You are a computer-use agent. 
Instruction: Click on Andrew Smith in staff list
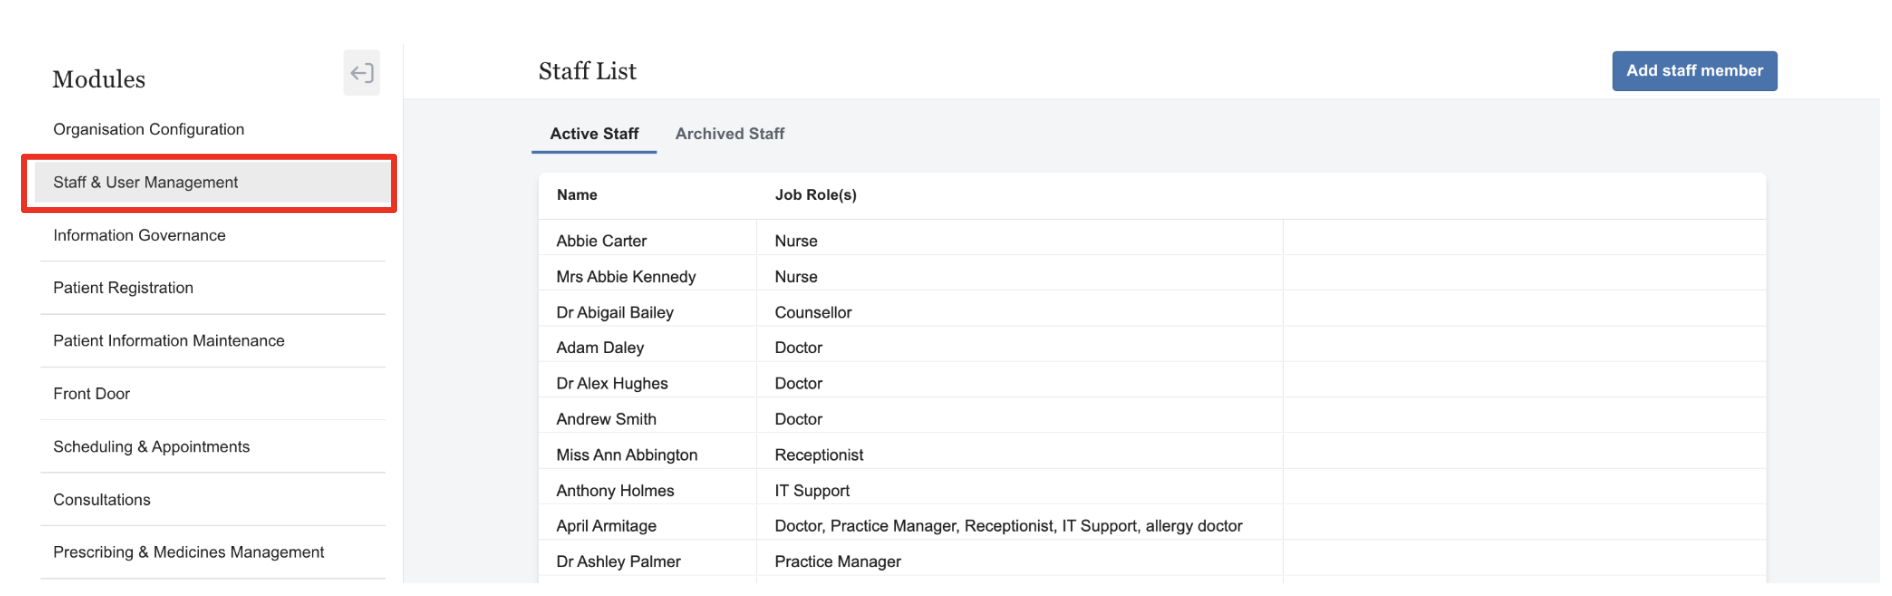(606, 420)
